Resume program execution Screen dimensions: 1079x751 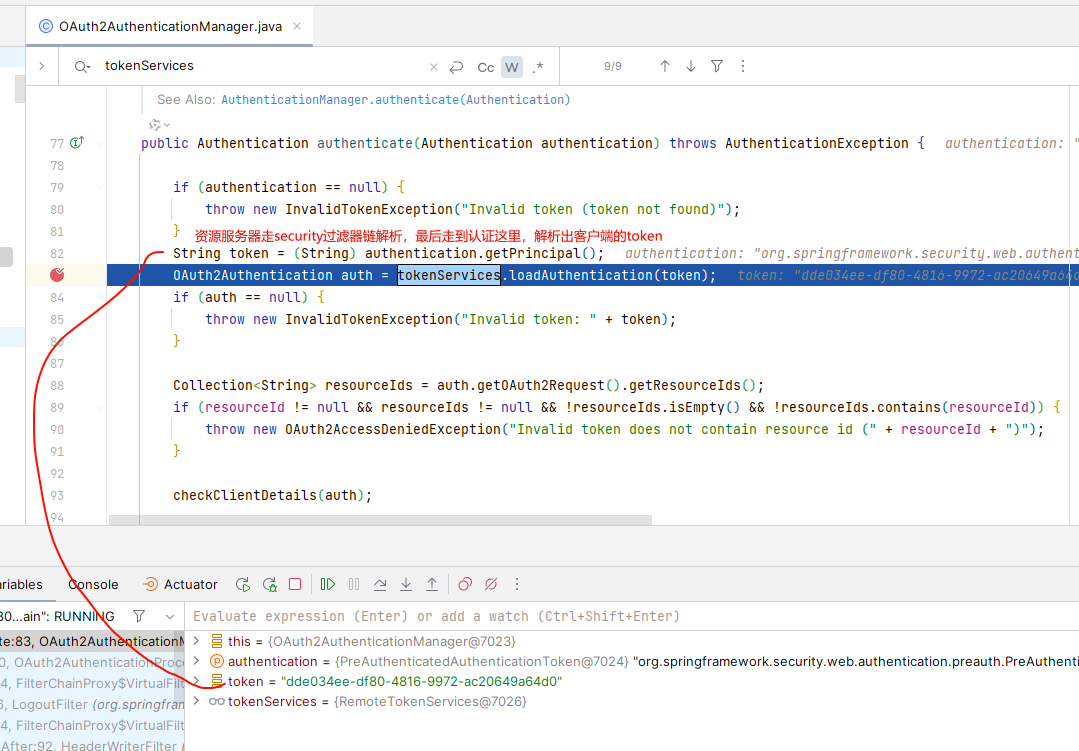[x=328, y=584]
